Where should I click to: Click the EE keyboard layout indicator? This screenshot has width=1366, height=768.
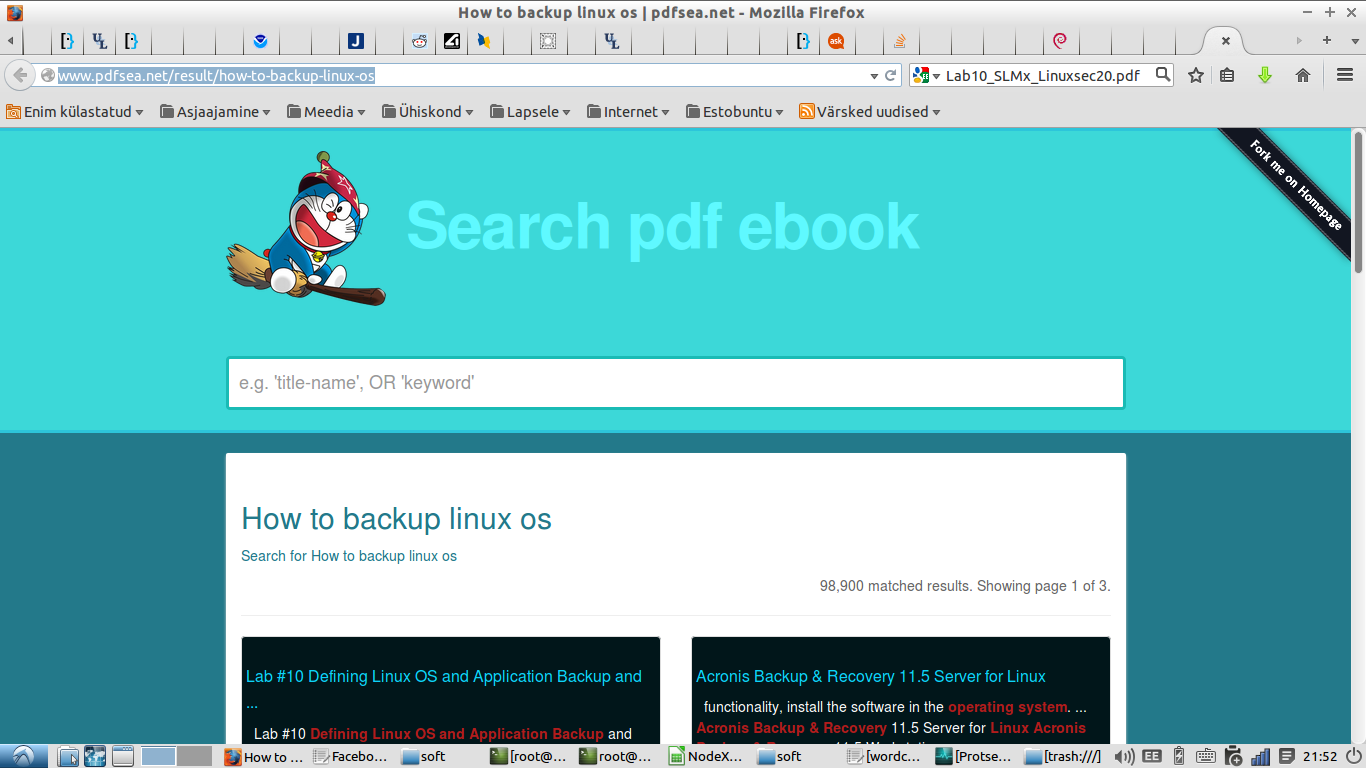tap(1152, 757)
